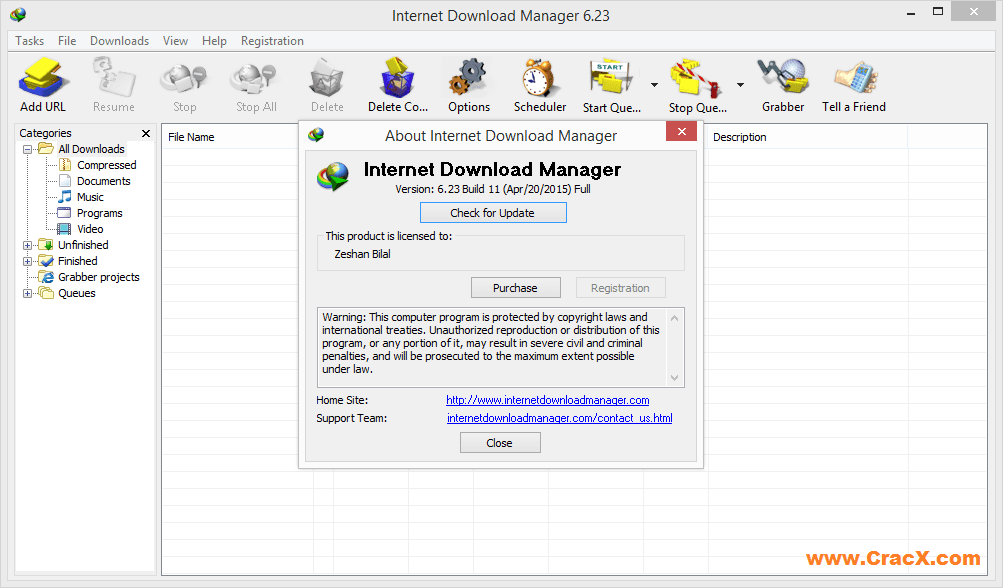Open the View menu
The image size is (1003, 588).
tap(175, 41)
